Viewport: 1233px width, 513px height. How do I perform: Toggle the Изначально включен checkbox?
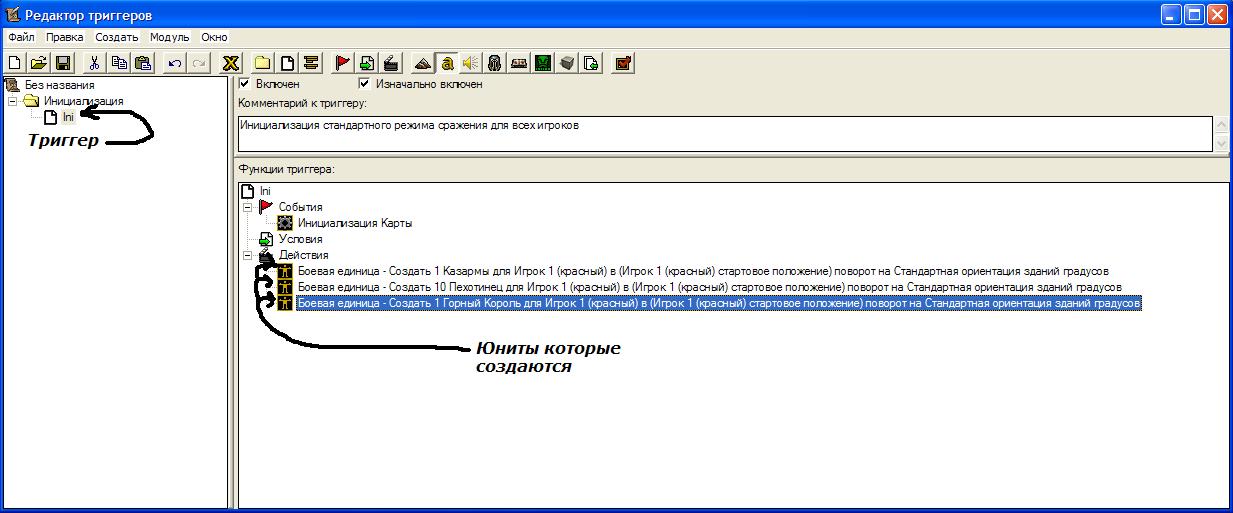364,84
